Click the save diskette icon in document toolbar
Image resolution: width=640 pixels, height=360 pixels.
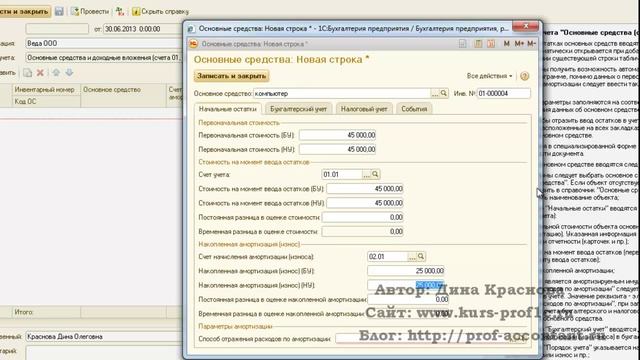[x=59, y=11]
